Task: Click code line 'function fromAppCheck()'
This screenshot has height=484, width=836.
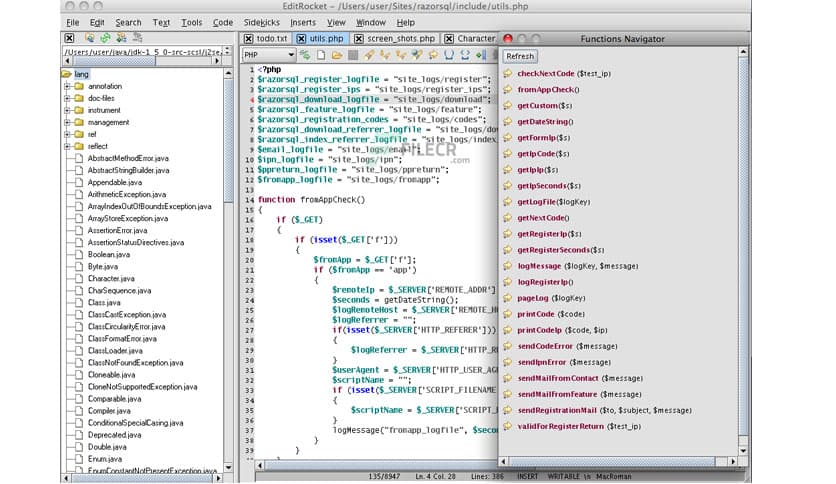Action: click(x=311, y=199)
